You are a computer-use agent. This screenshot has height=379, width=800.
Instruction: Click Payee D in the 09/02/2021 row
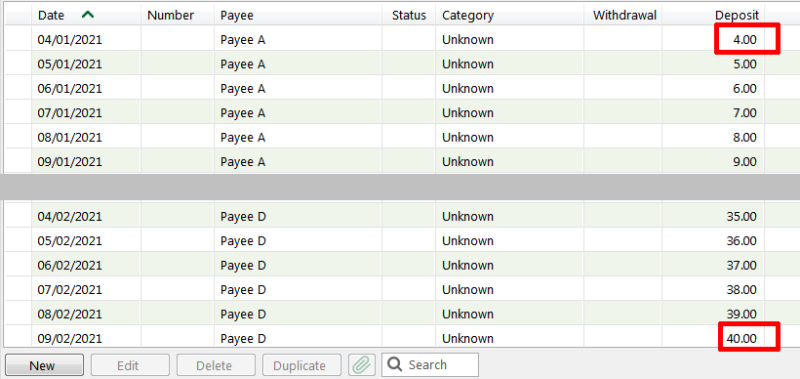click(243, 338)
